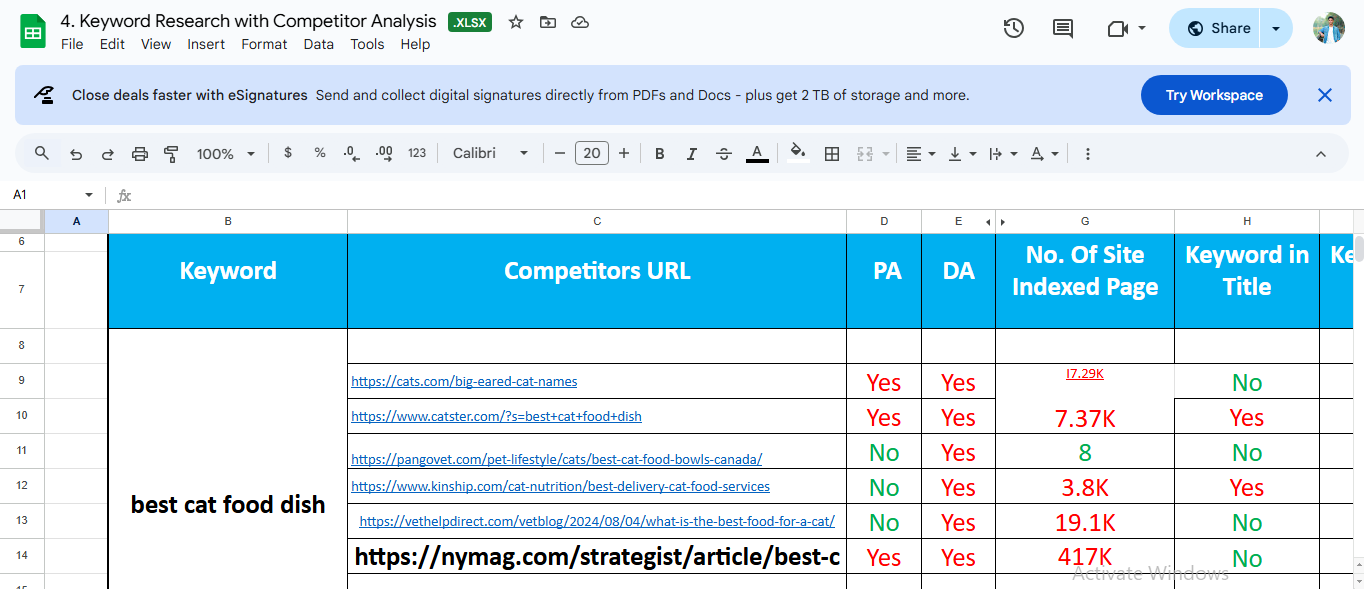Open the Help menu

[x=415, y=44]
